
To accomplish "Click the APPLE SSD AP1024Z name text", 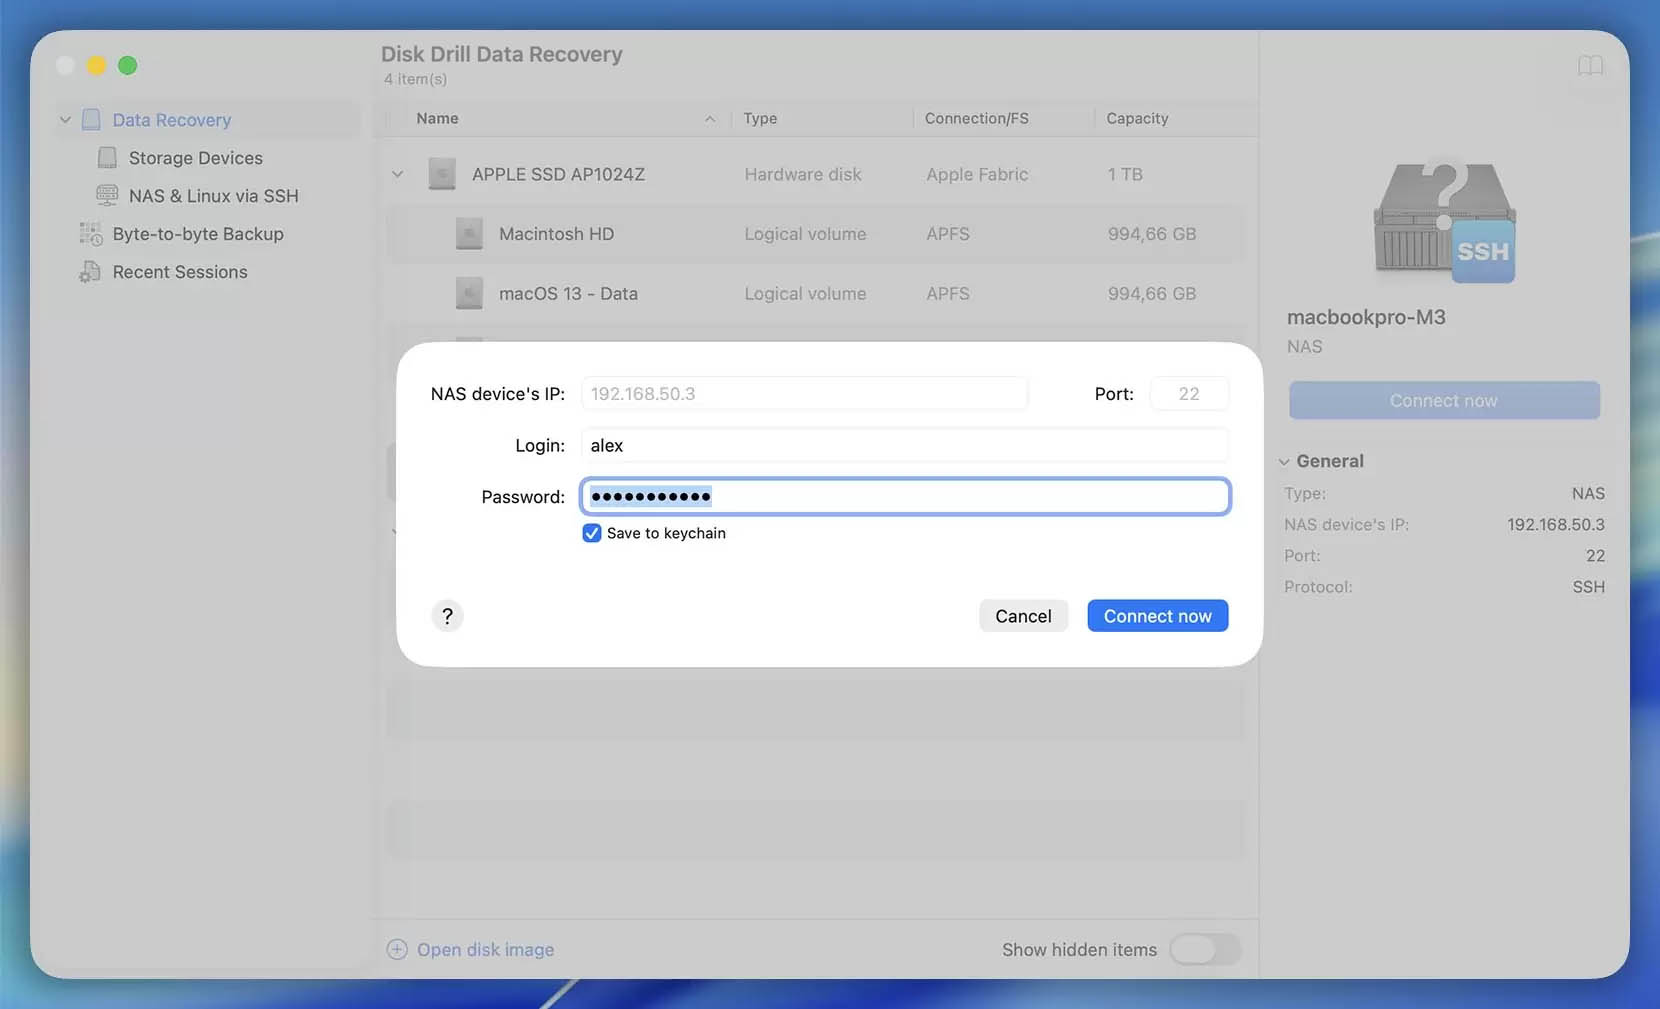I will 558,174.
